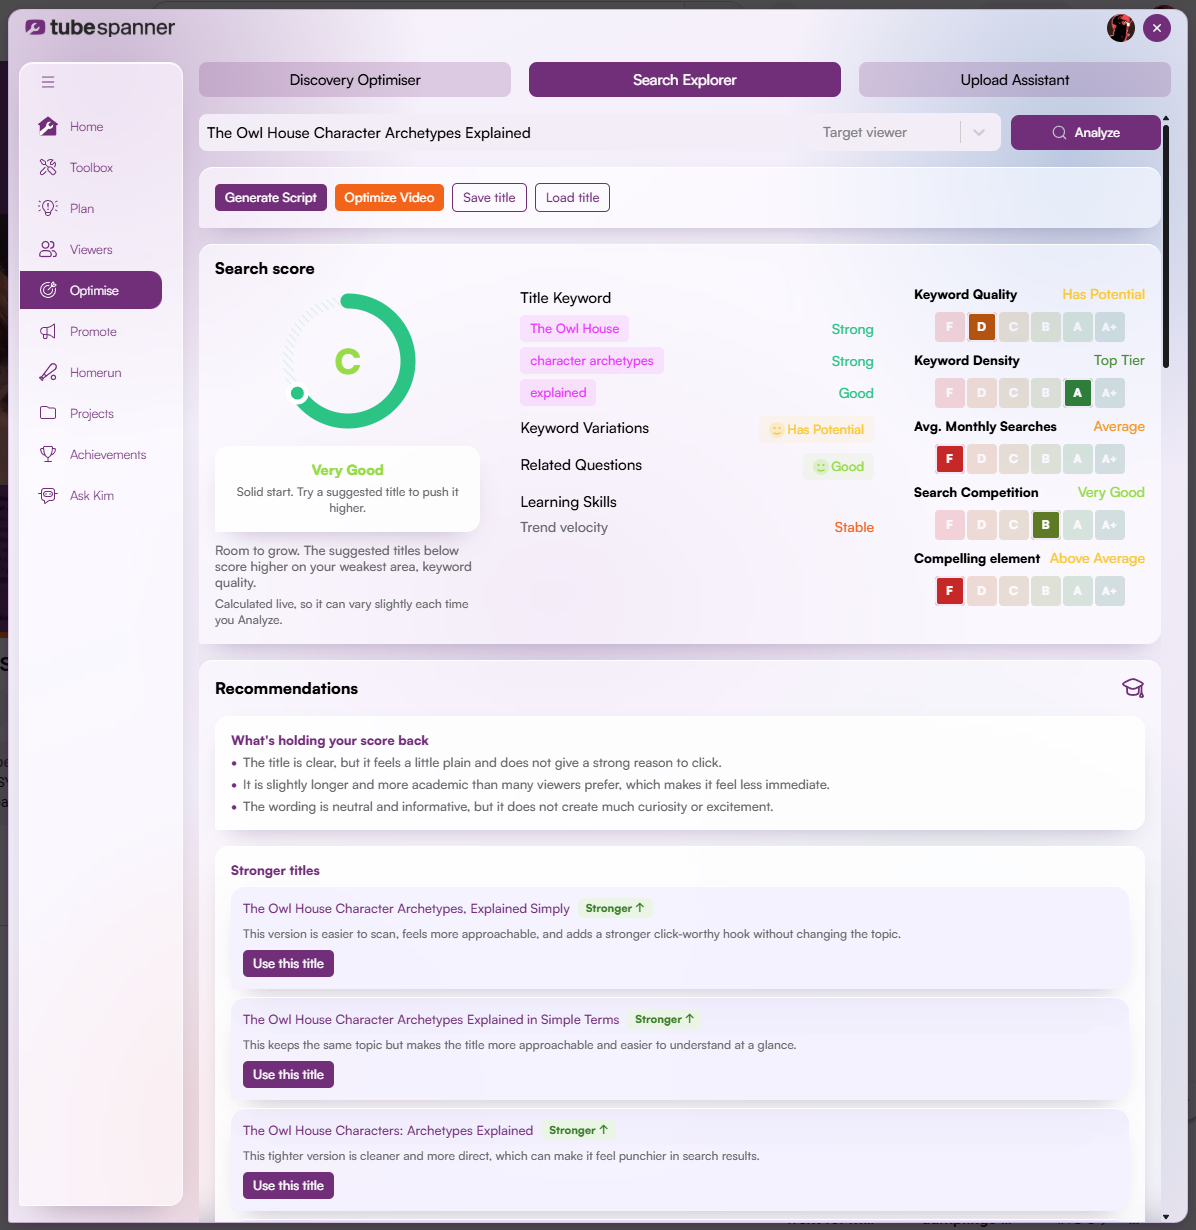Click the Generate Script button
Viewport: 1196px width, 1230px height.
pyautogui.click(x=271, y=197)
